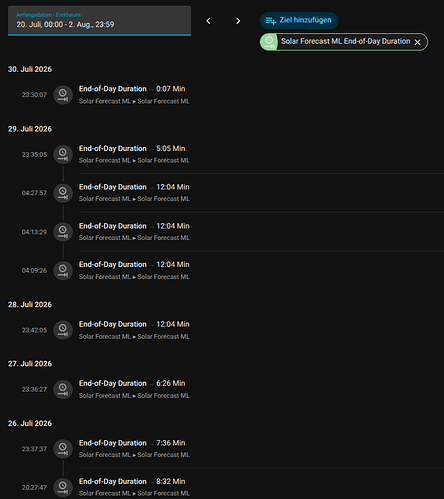Click Solar Forecast ML path under 23:36:27 entry
The image size is (444, 499).
point(134,396)
